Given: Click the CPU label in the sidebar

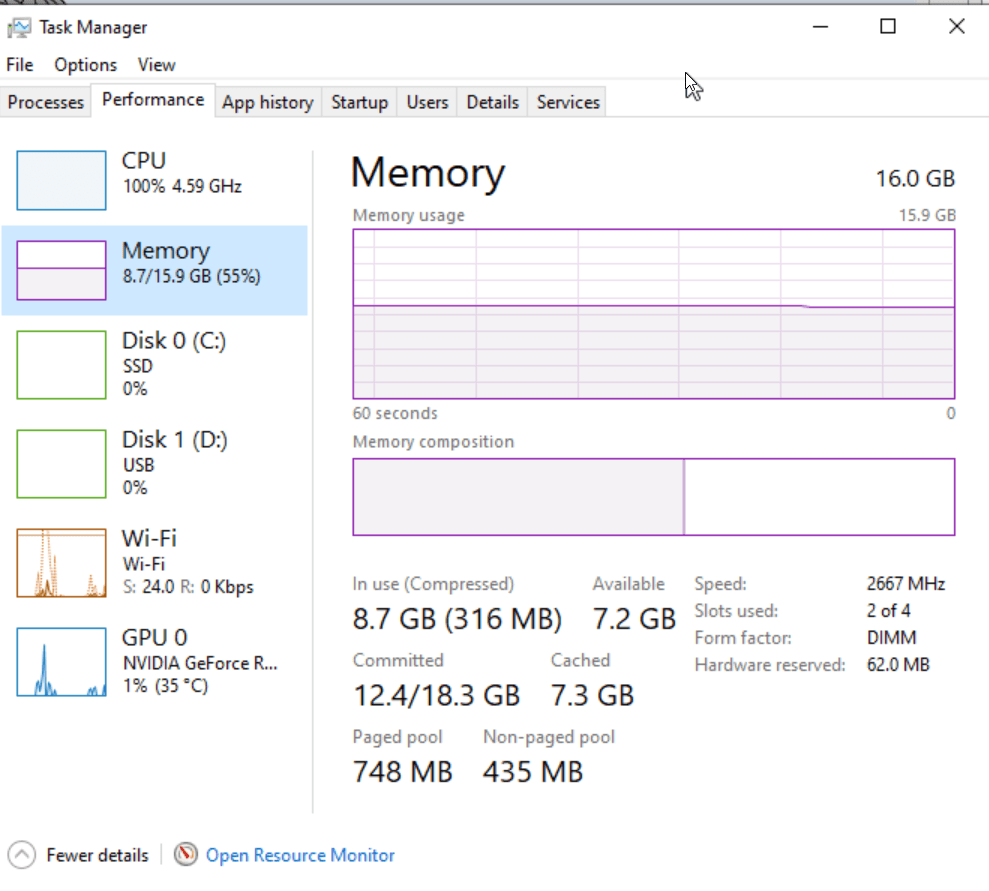Looking at the screenshot, I should click(144, 160).
